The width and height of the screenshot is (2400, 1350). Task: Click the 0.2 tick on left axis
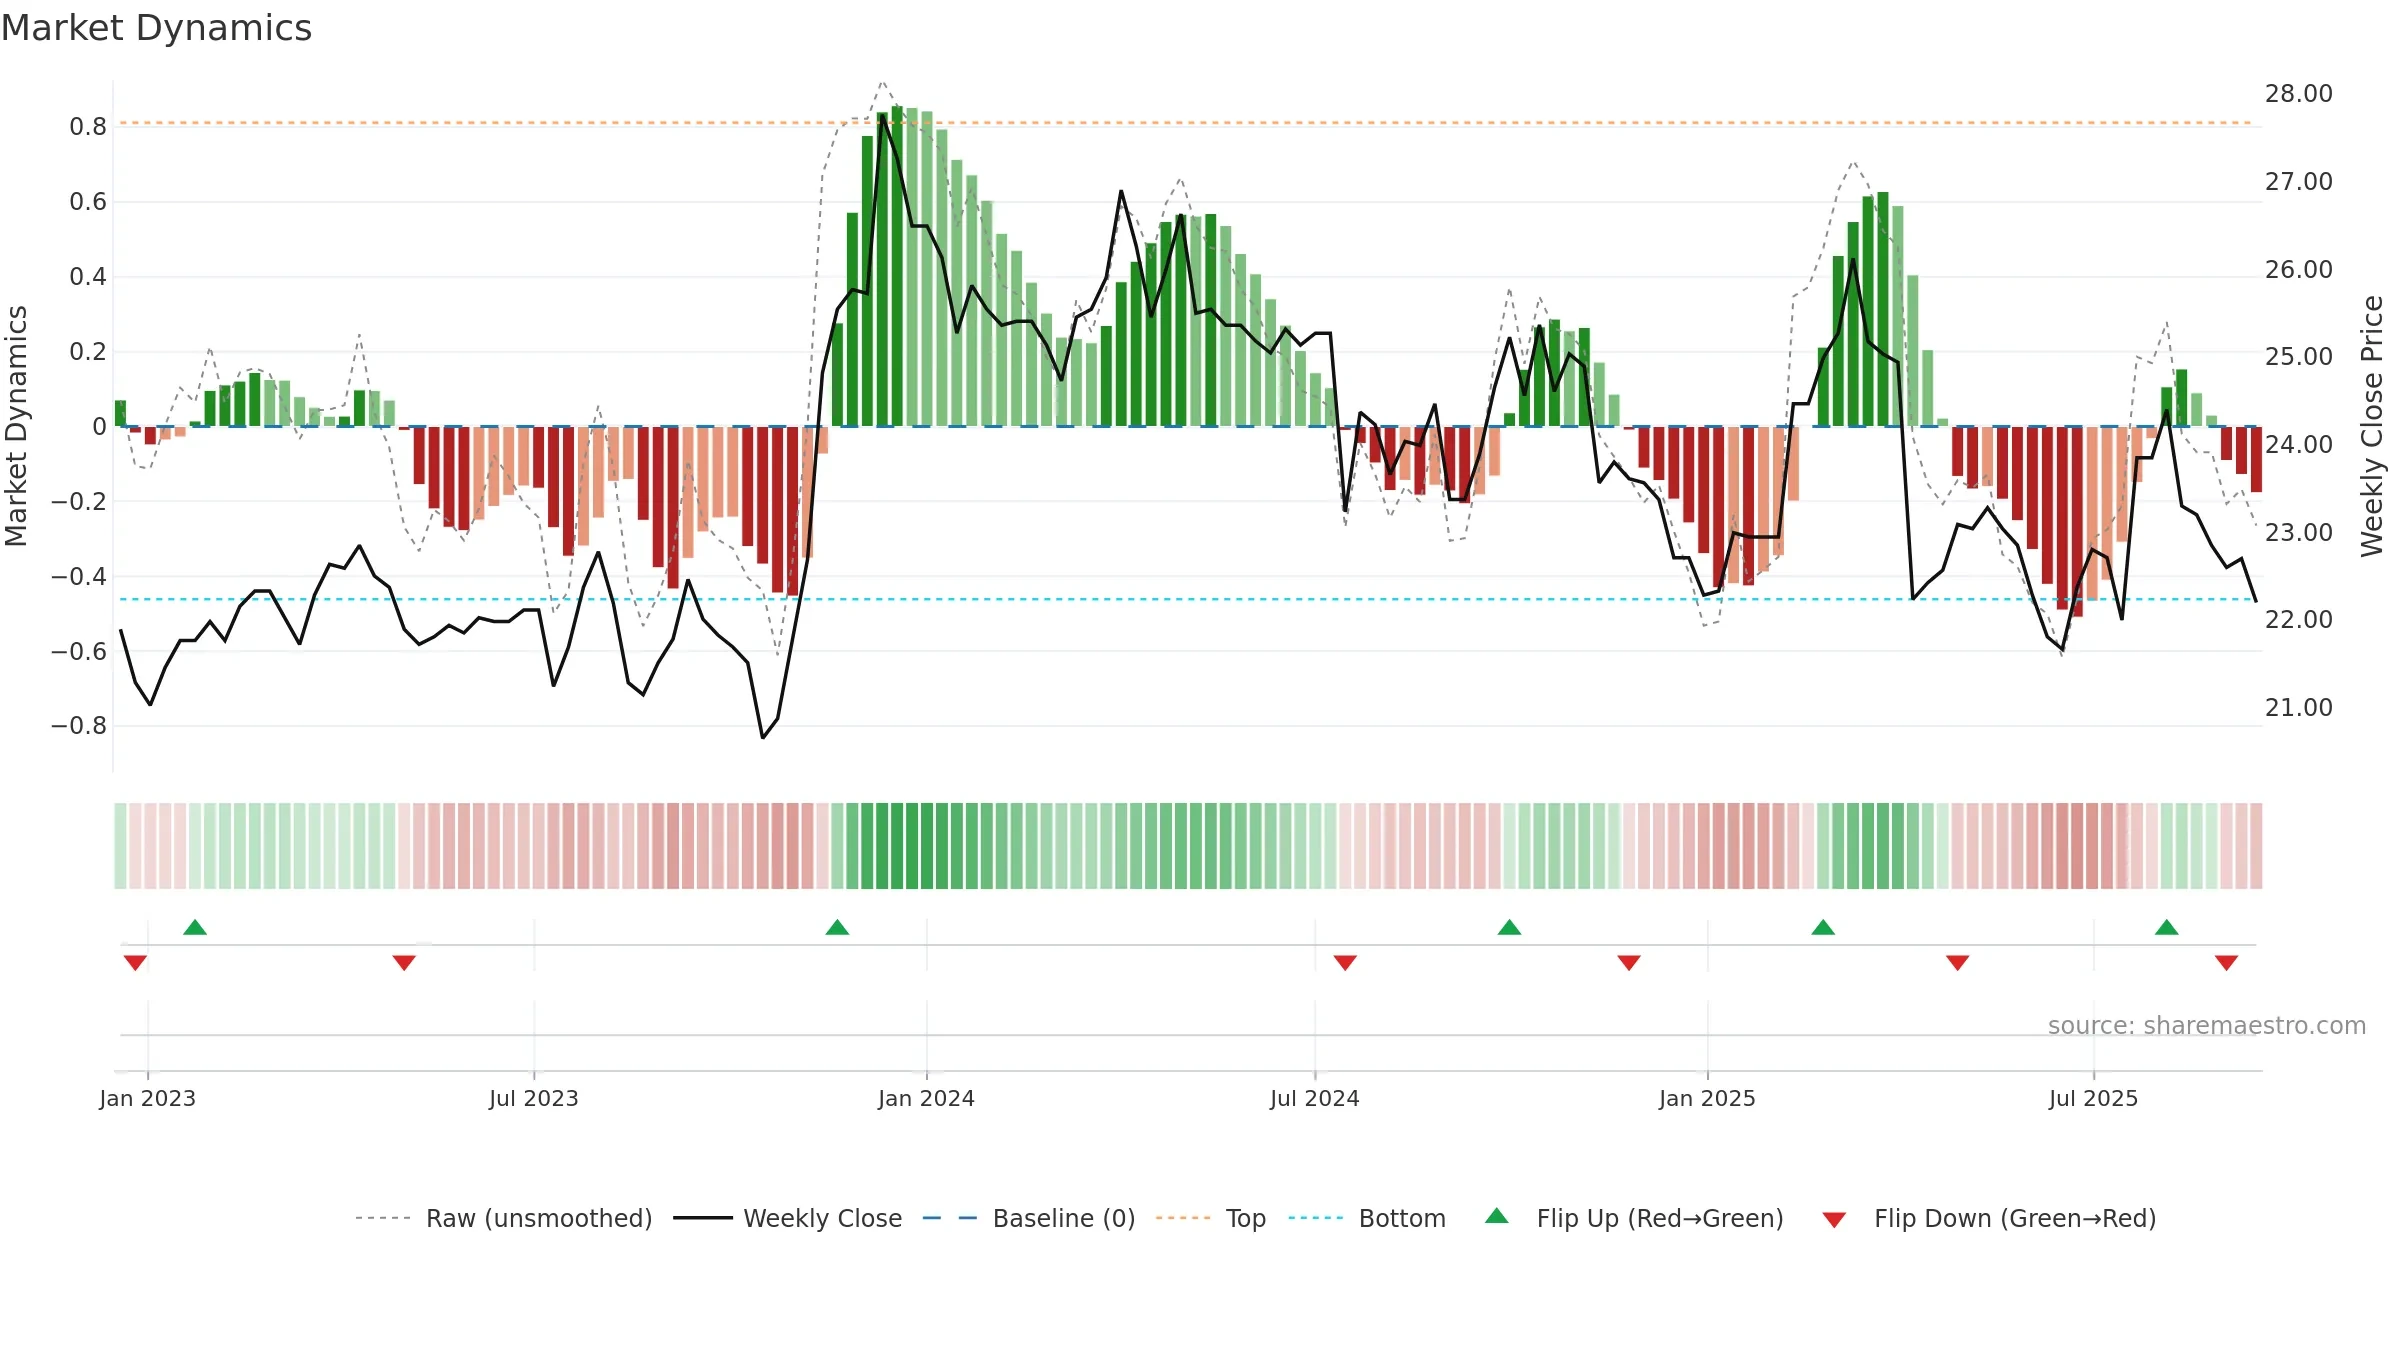88,352
